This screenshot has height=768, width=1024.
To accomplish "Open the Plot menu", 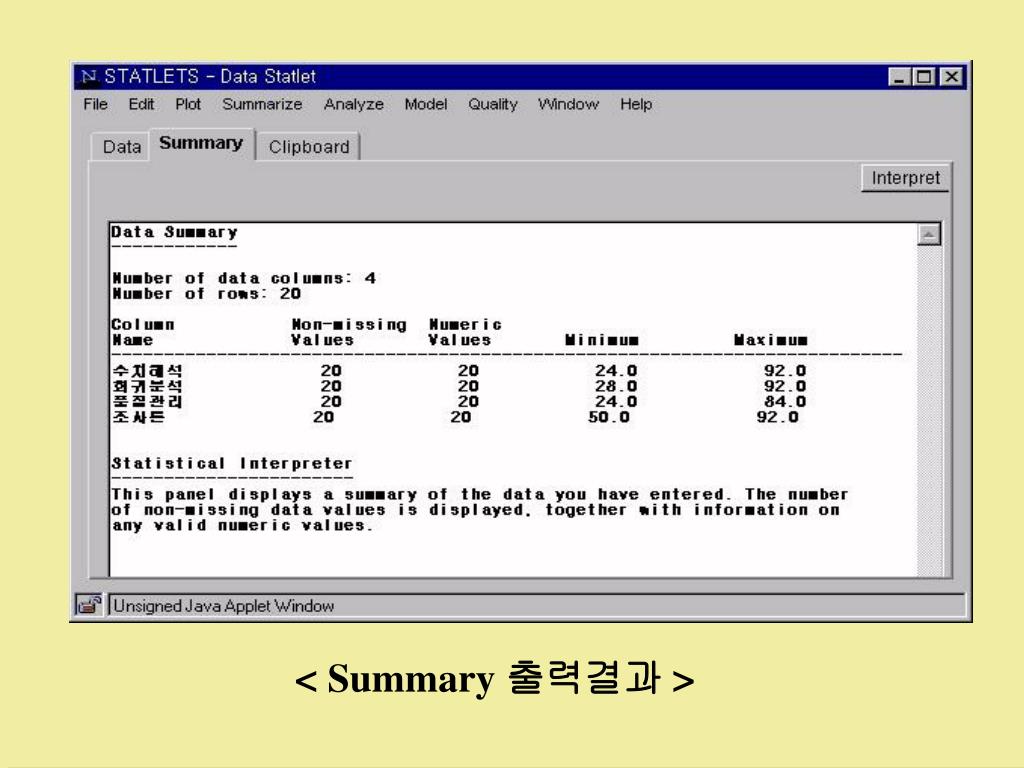I will pos(188,104).
